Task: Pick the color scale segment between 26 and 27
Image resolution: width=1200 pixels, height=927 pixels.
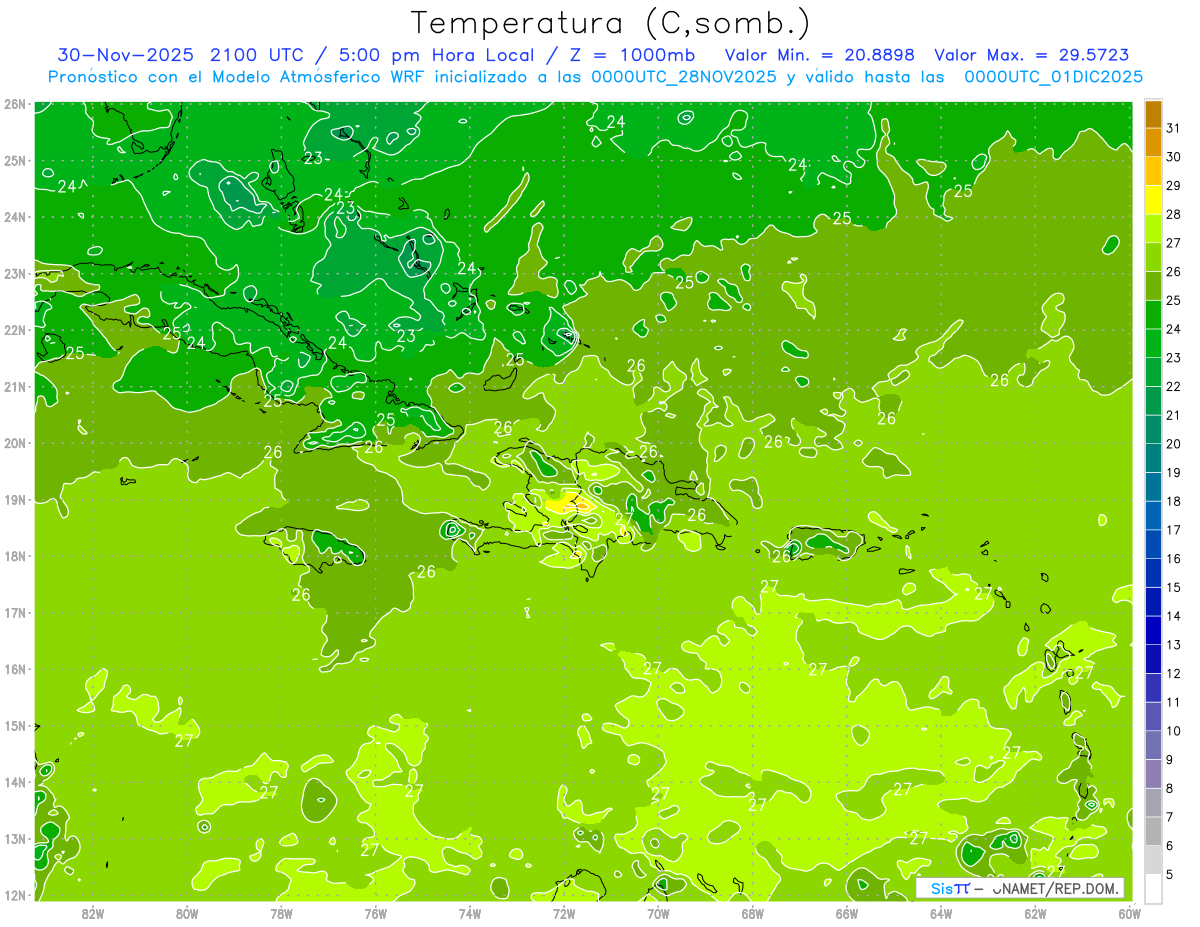Action: point(1153,257)
